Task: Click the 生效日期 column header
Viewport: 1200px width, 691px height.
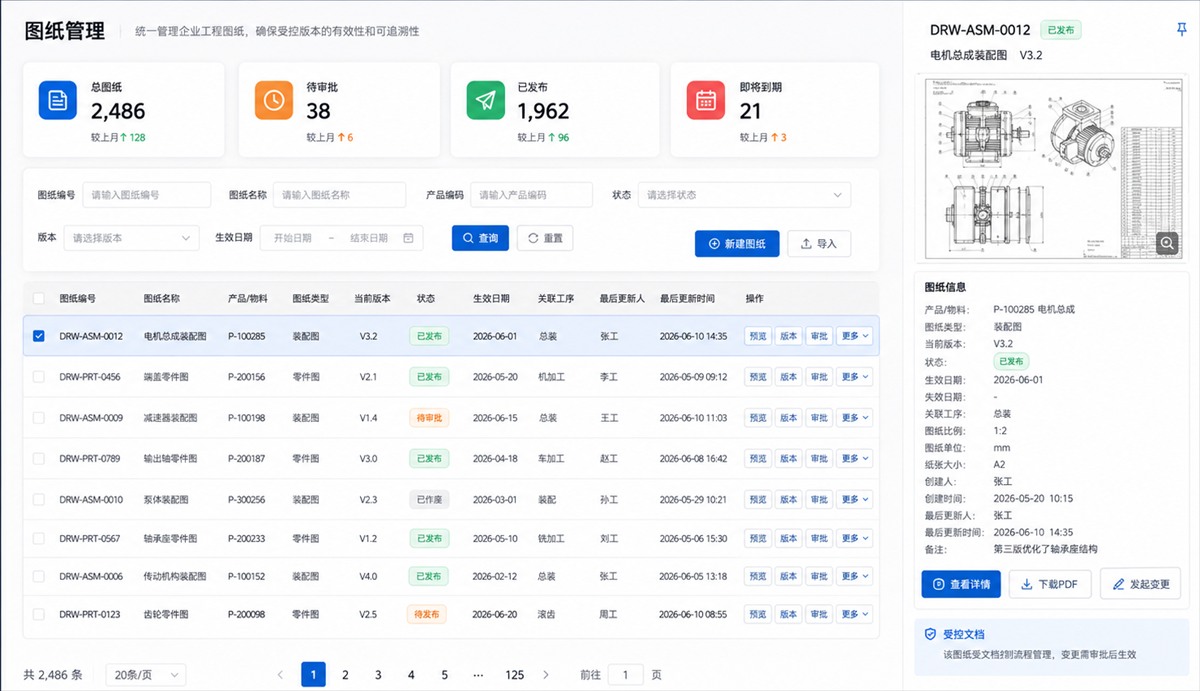Action: coord(491,298)
